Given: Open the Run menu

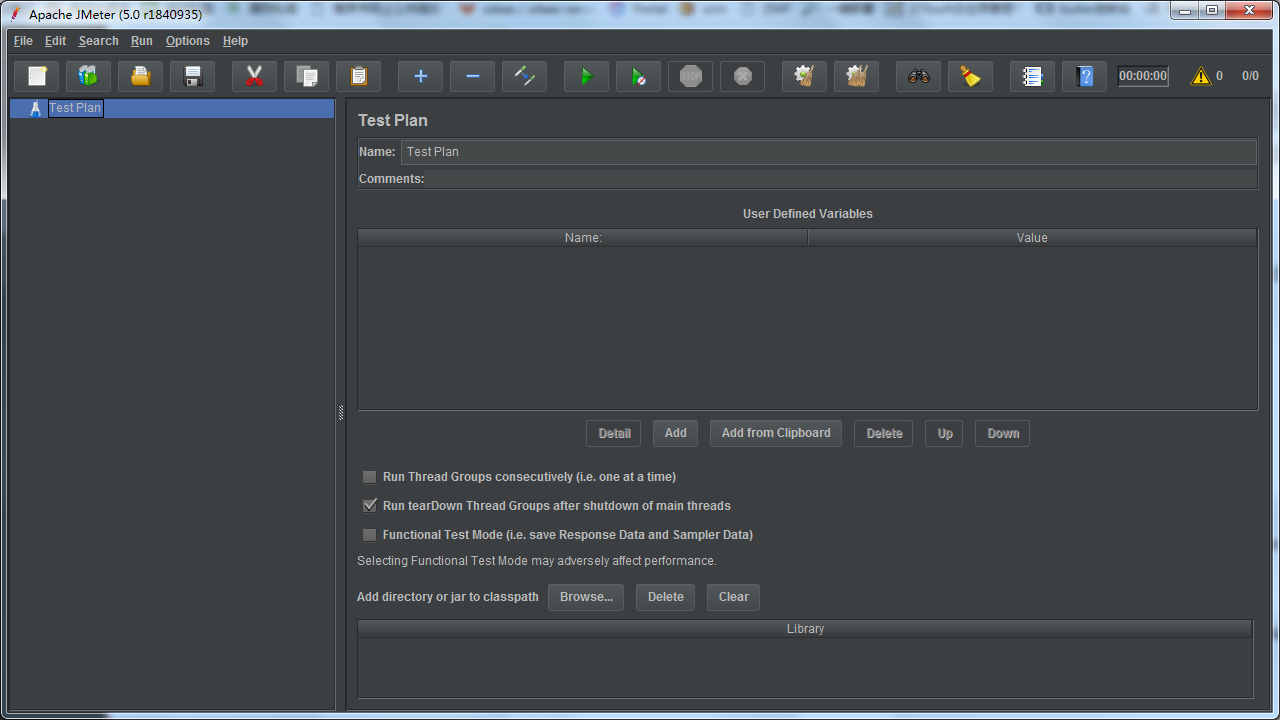Looking at the screenshot, I should (142, 41).
